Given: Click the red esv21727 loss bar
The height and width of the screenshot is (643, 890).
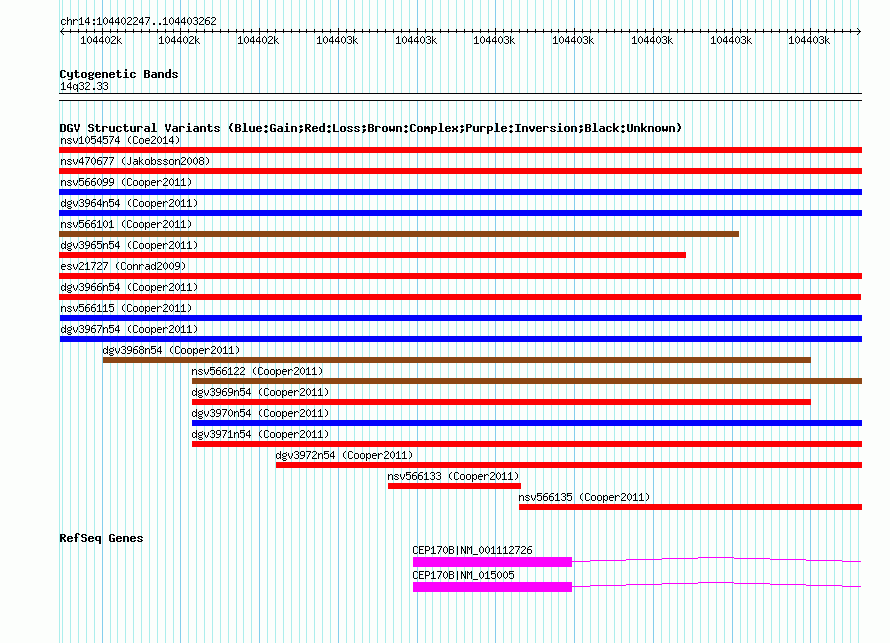Looking at the screenshot, I should (460, 276).
